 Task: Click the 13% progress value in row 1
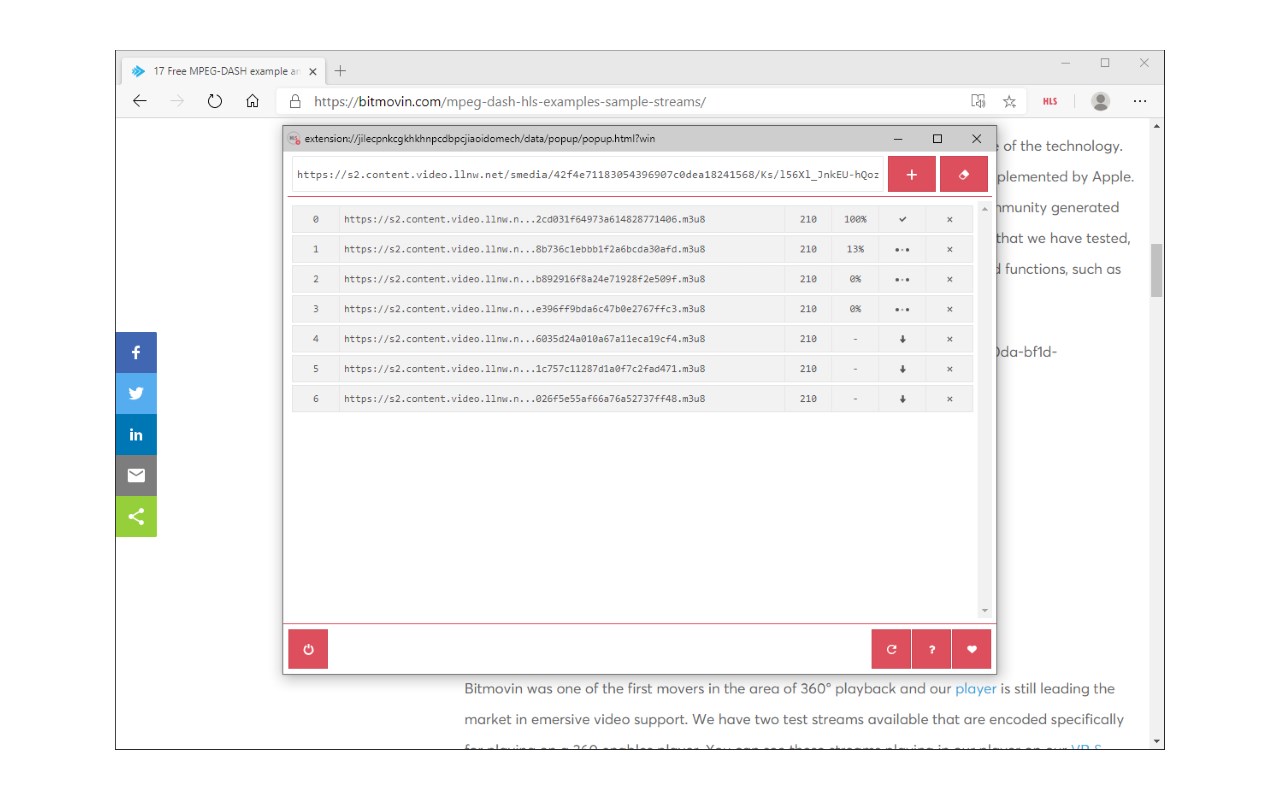click(855, 249)
